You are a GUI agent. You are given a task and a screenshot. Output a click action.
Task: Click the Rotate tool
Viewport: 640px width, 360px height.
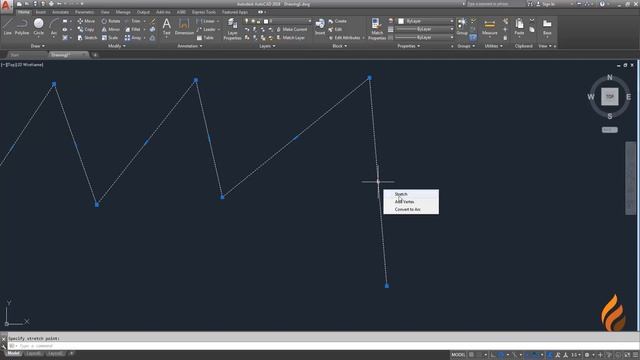(x=111, y=21)
